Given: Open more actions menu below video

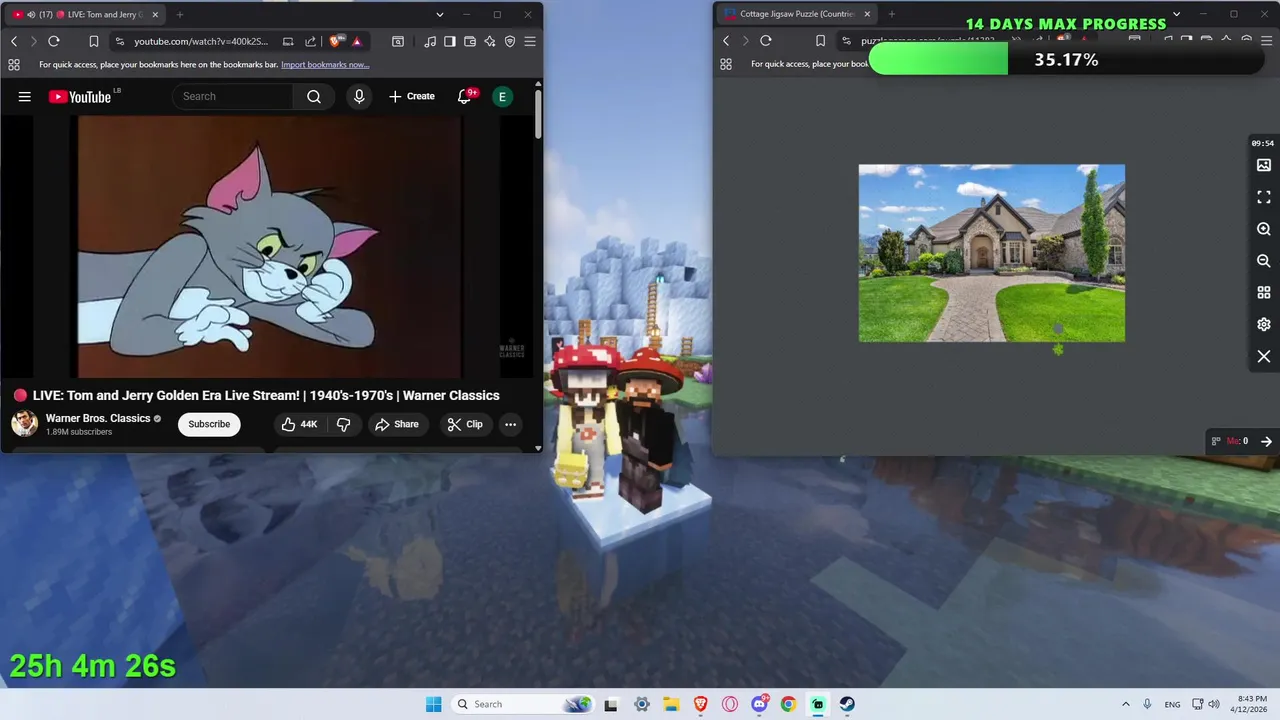Looking at the screenshot, I should (x=510, y=424).
